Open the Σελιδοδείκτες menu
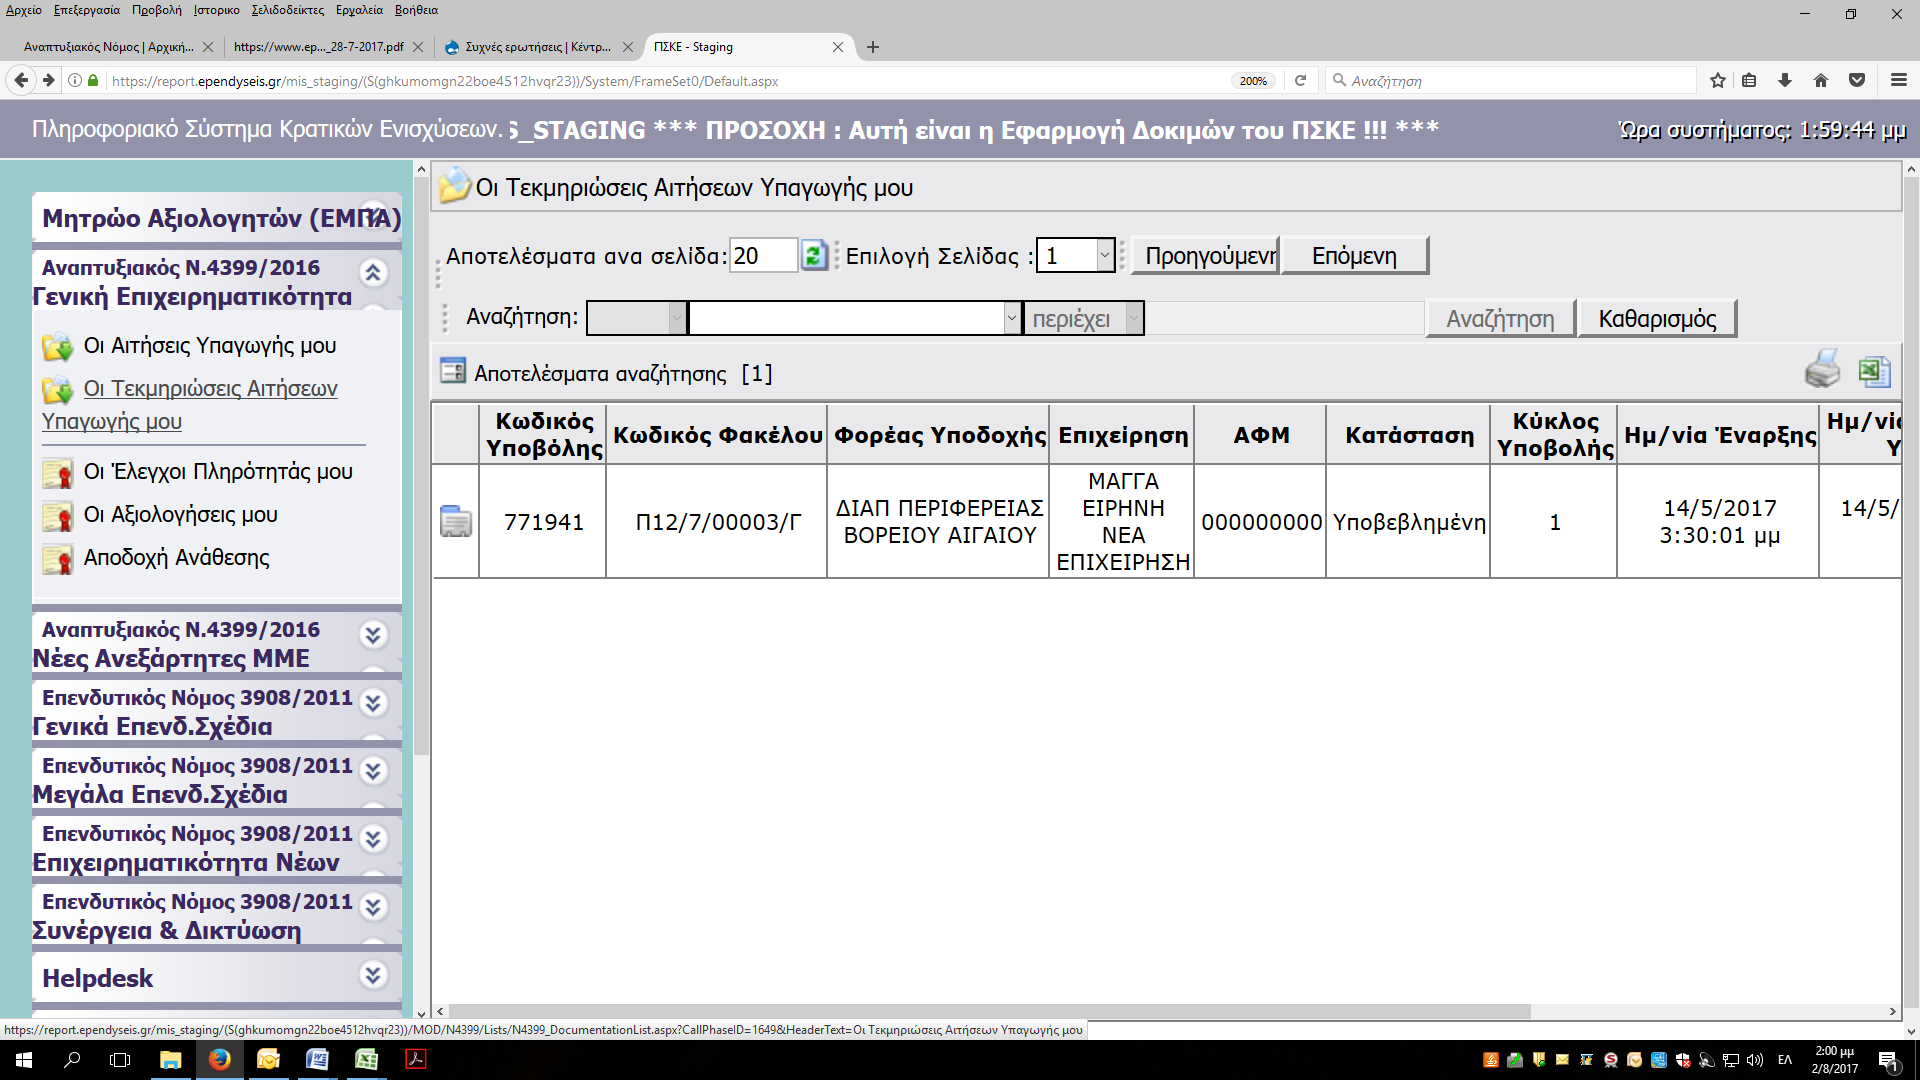This screenshot has height=1080, width=1920. click(287, 10)
